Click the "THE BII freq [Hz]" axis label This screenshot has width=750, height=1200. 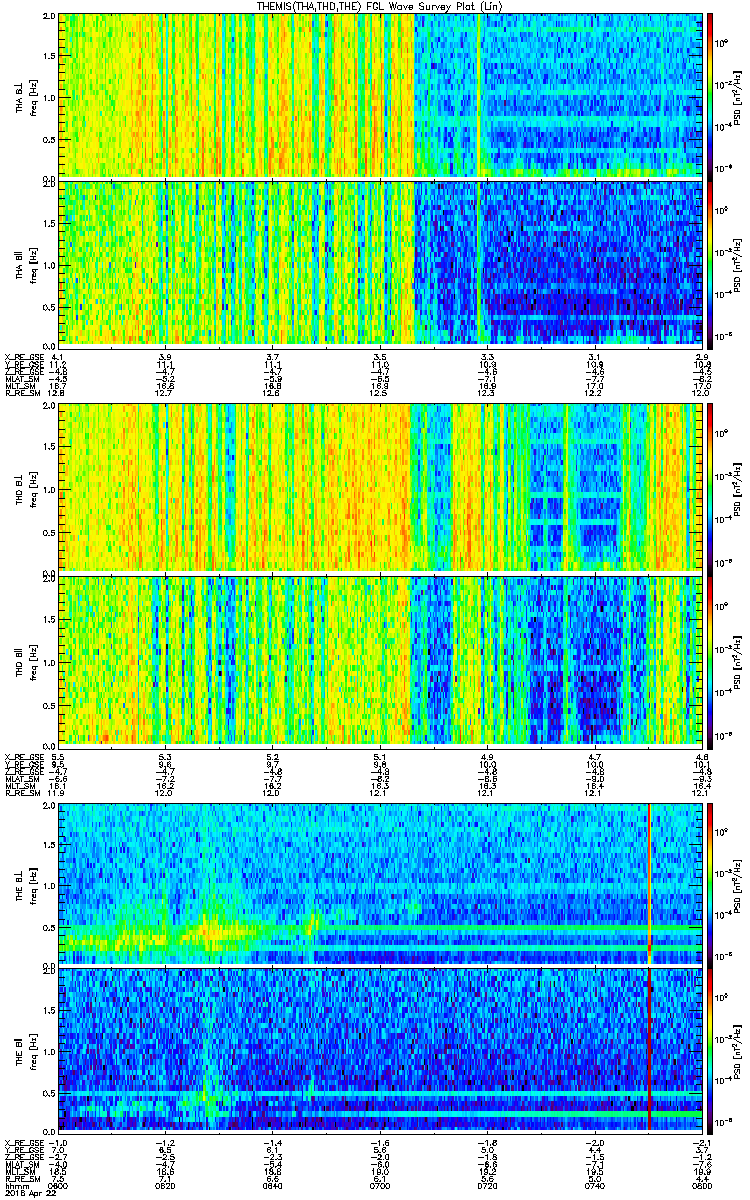pos(25,1050)
